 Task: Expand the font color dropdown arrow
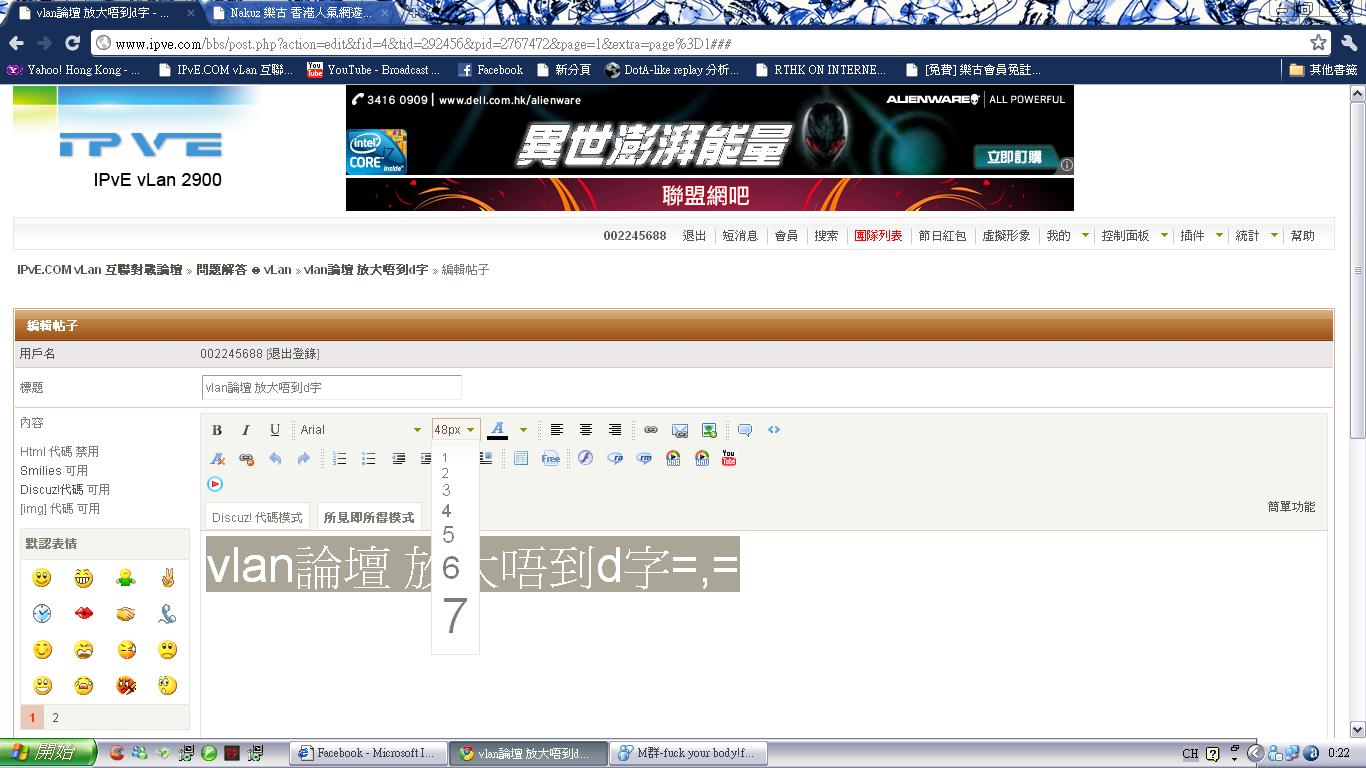point(523,430)
